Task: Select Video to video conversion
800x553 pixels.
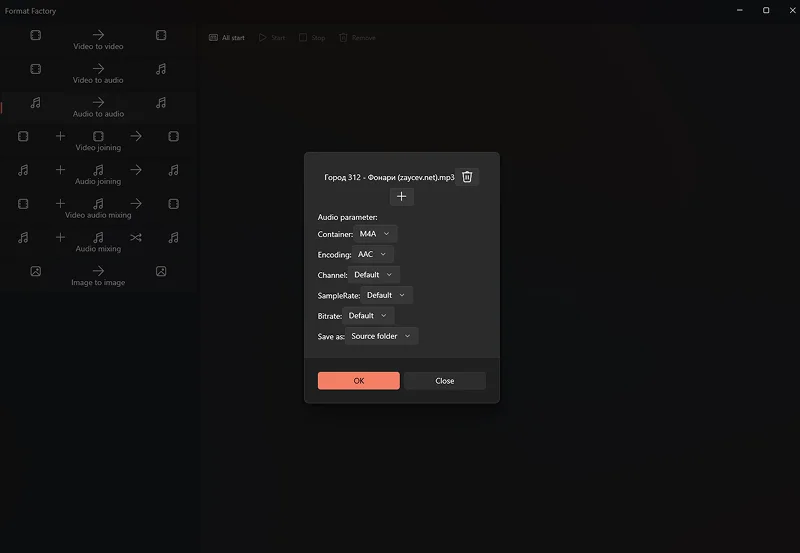Action: 98,40
